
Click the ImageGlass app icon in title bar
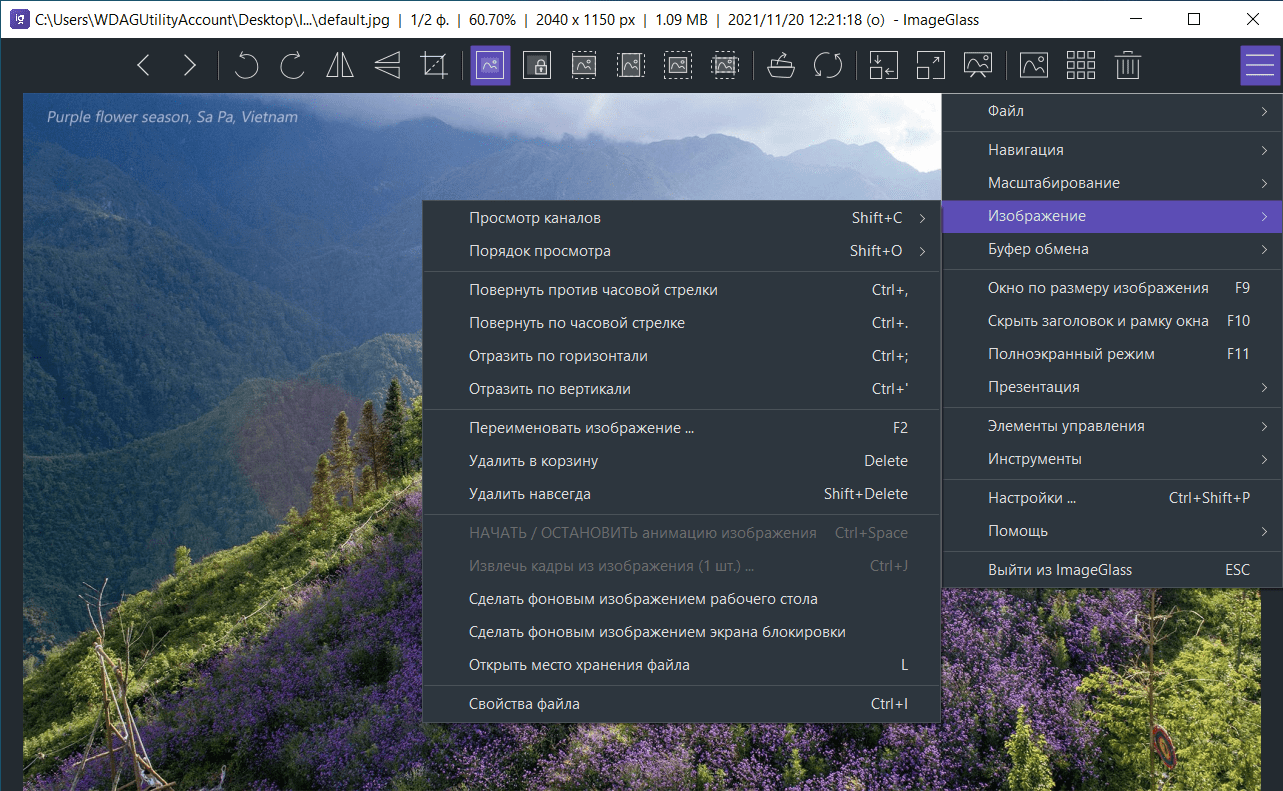[18, 19]
